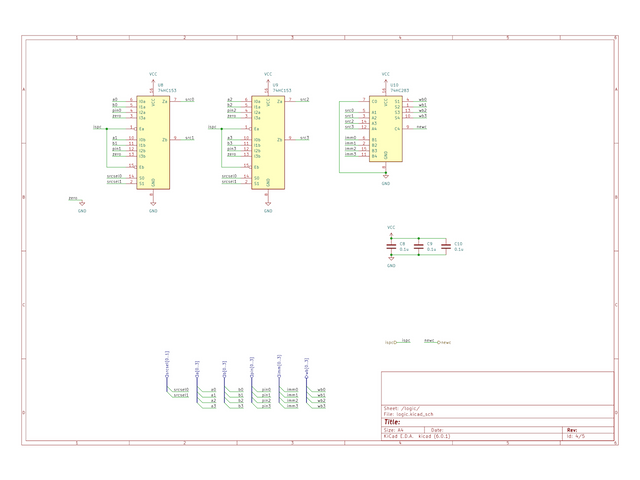640x480 pixels.
Task: Select the imm[0..3] bus label
Action: tap(279, 366)
